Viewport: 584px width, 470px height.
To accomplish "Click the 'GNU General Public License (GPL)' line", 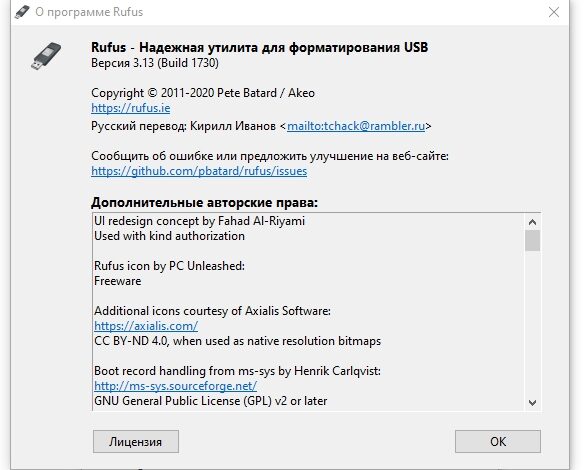I will coord(211,401).
